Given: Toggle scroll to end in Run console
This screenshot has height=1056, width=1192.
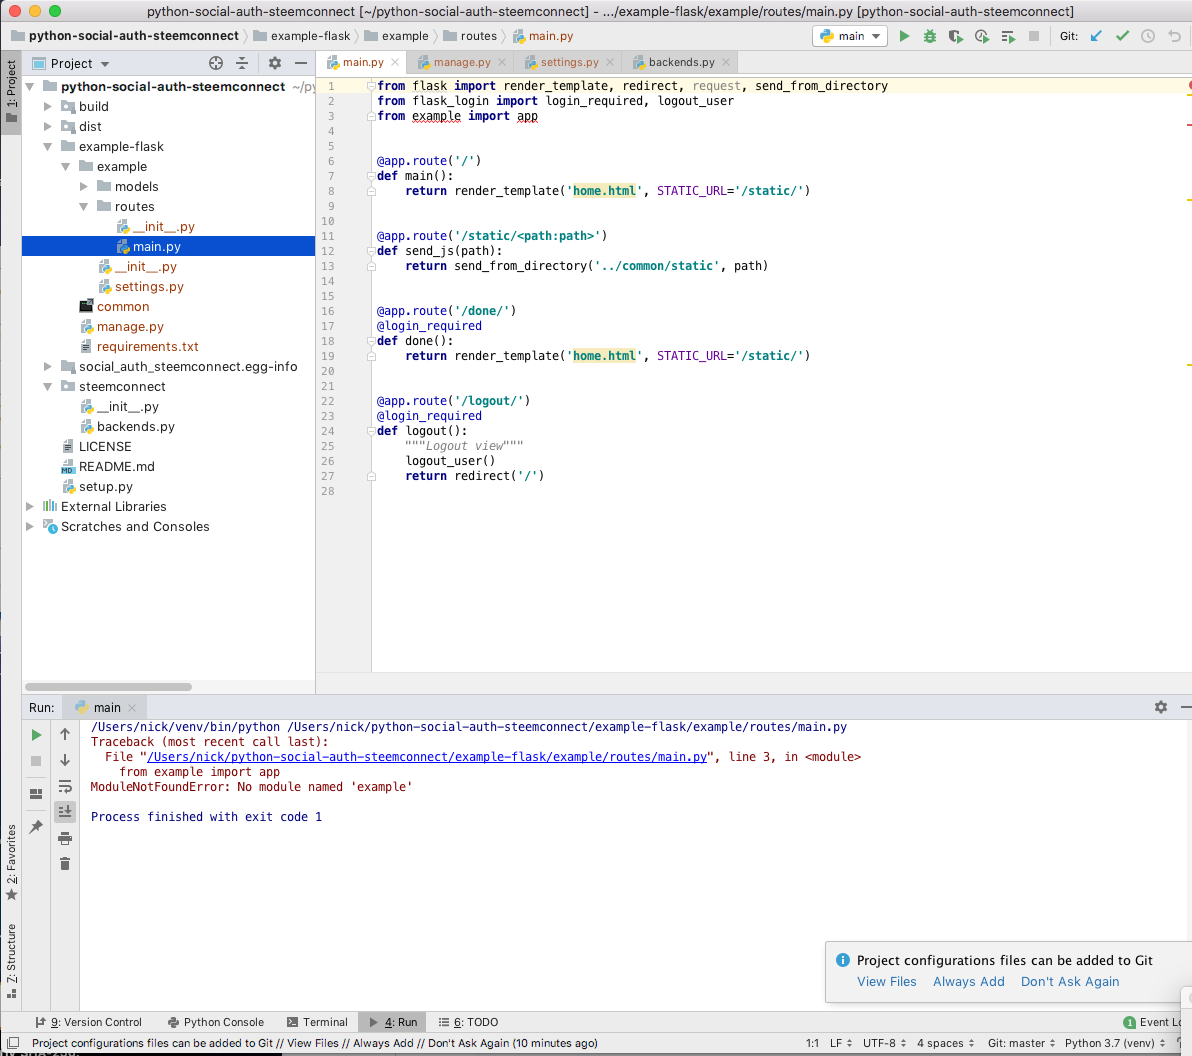Looking at the screenshot, I should 65,811.
